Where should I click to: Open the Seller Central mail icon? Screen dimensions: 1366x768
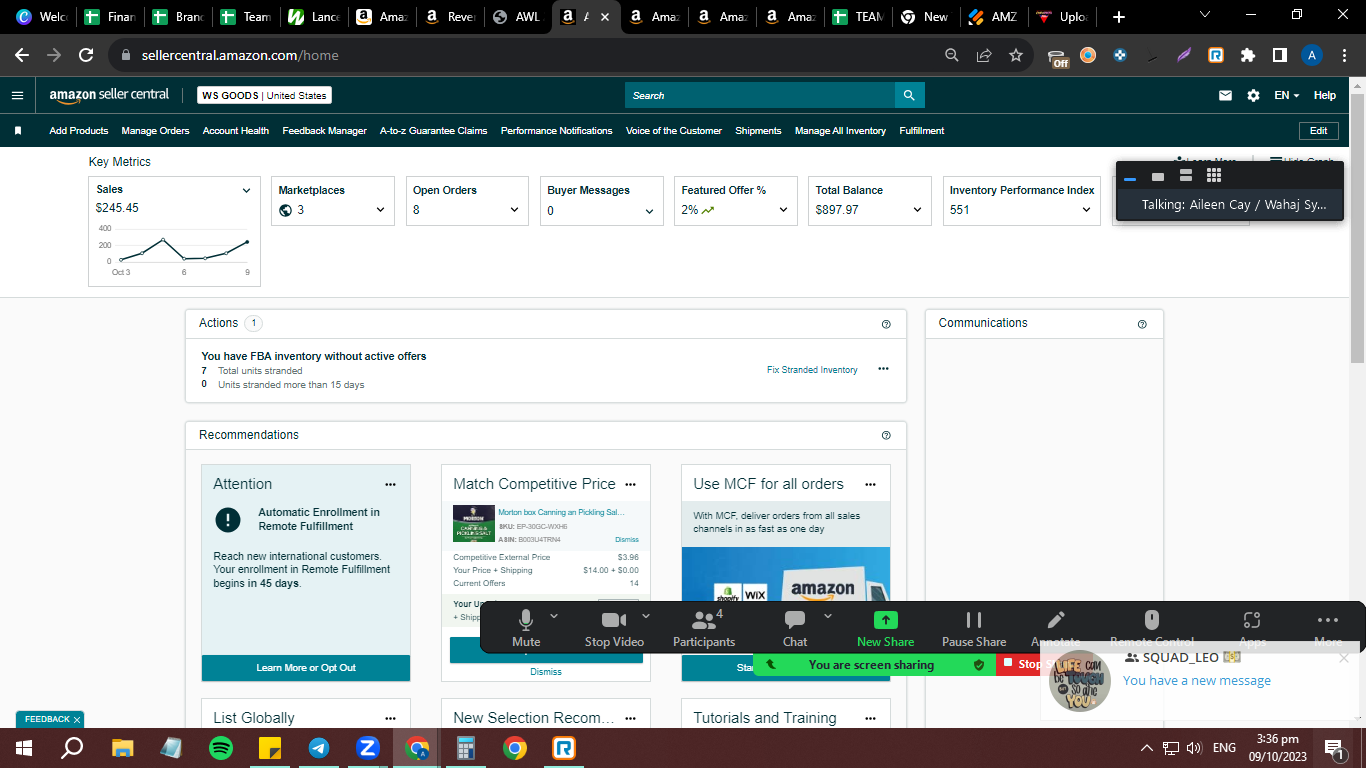click(1225, 95)
